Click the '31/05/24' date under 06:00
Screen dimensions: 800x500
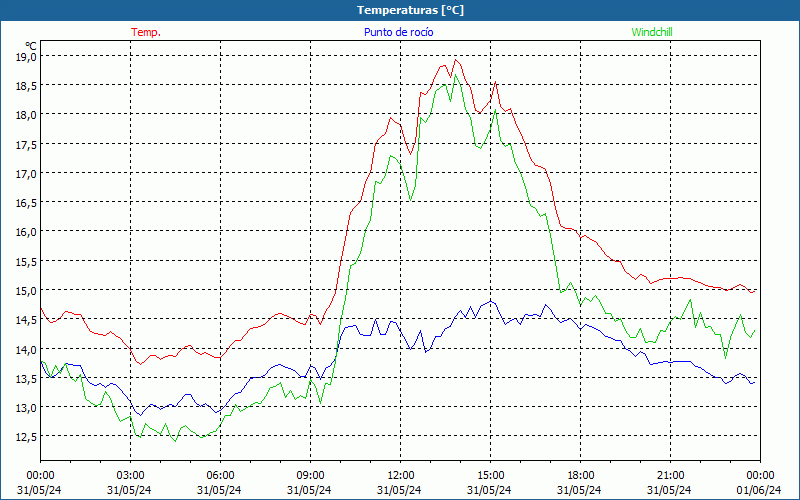coord(219,490)
